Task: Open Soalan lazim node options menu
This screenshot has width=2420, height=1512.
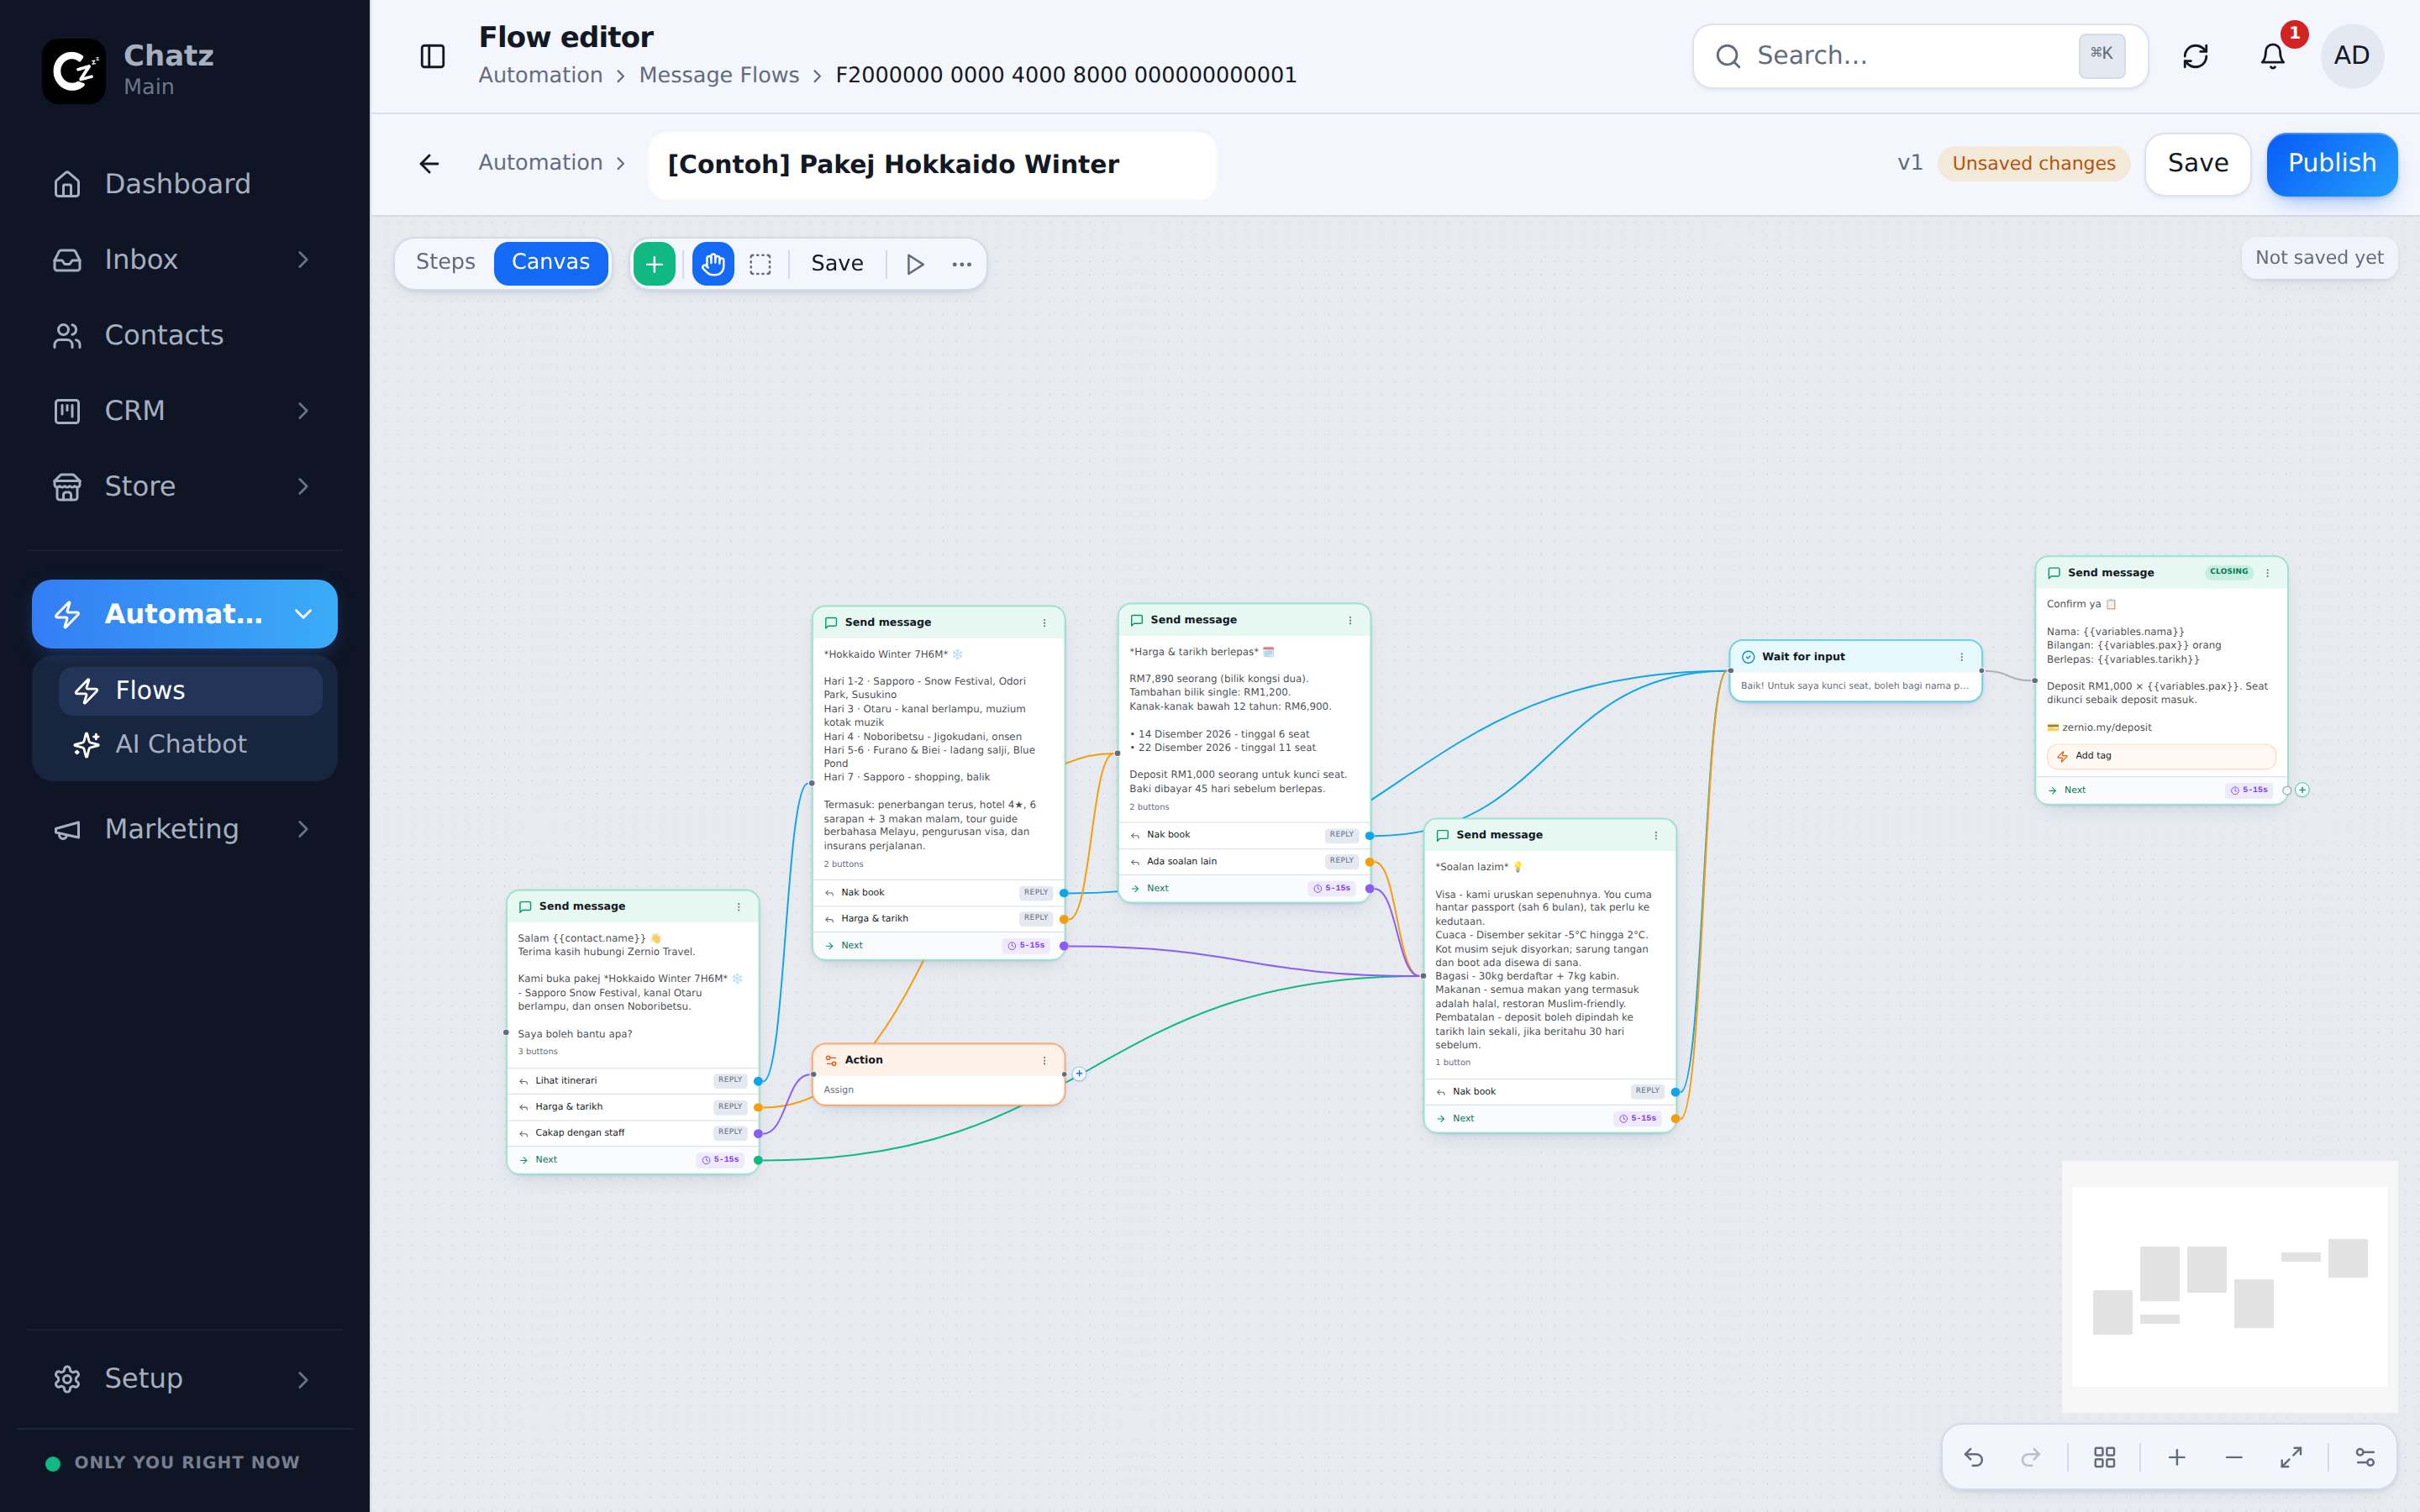Action: 1656,835
